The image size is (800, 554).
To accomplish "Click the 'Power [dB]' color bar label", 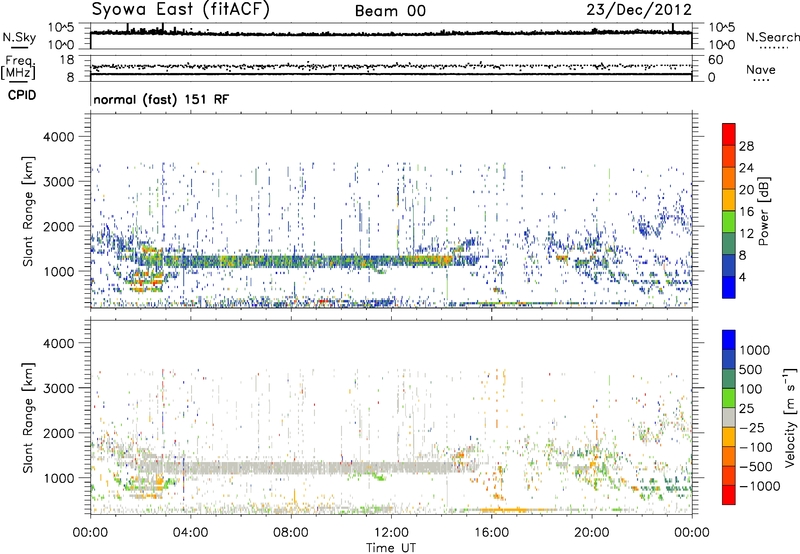I will click(763, 211).
